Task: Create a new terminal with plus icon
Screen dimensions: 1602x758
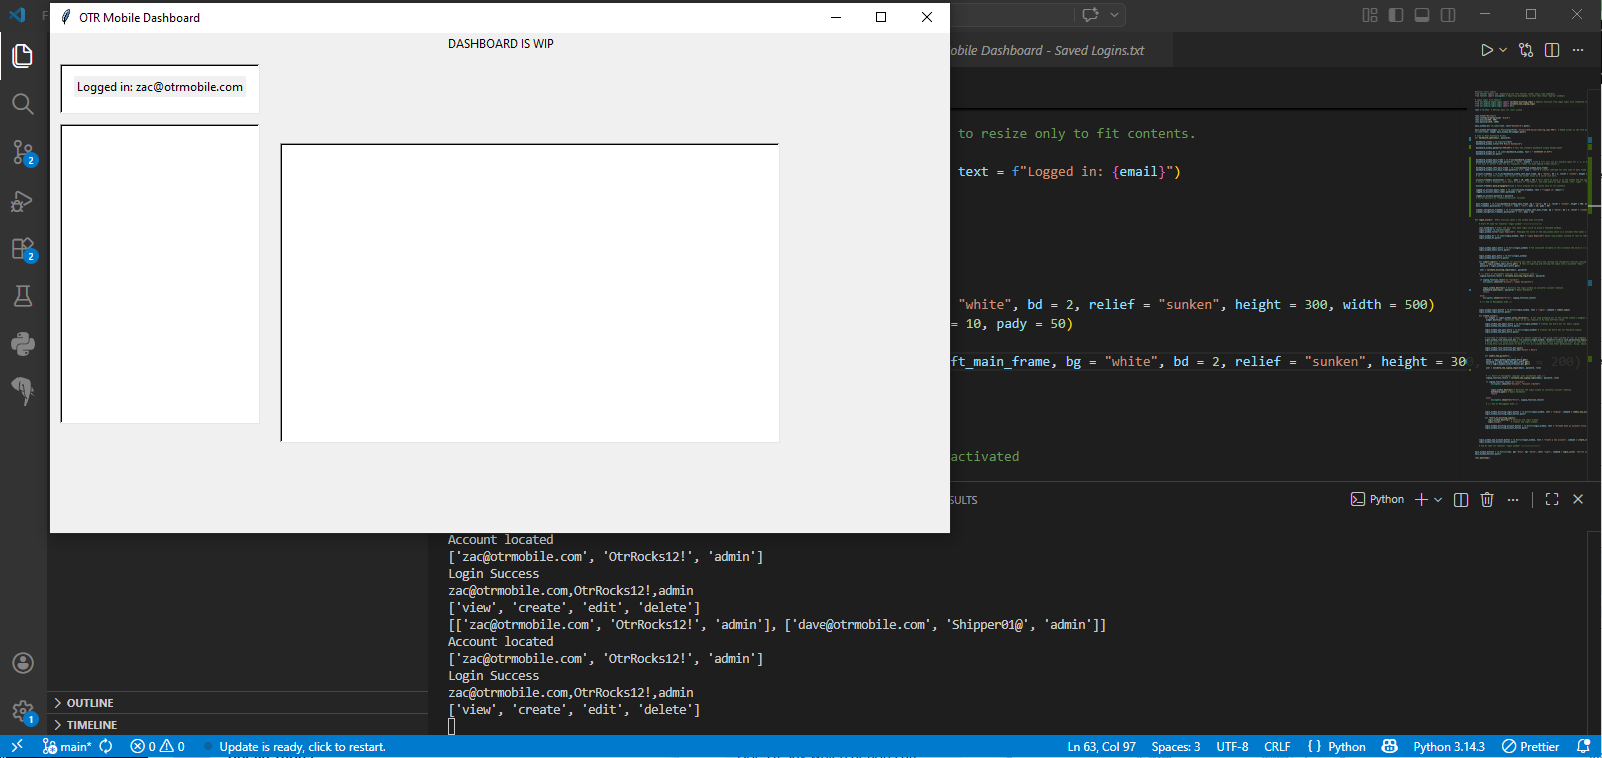Action: pyautogui.click(x=1421, y=499)
